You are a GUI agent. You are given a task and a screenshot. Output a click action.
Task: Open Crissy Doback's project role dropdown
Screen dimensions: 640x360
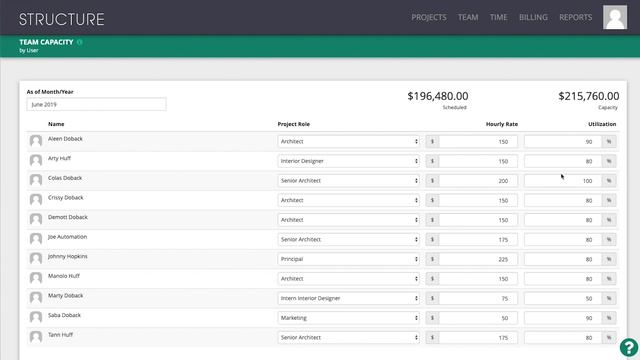[x=349, y=200]
